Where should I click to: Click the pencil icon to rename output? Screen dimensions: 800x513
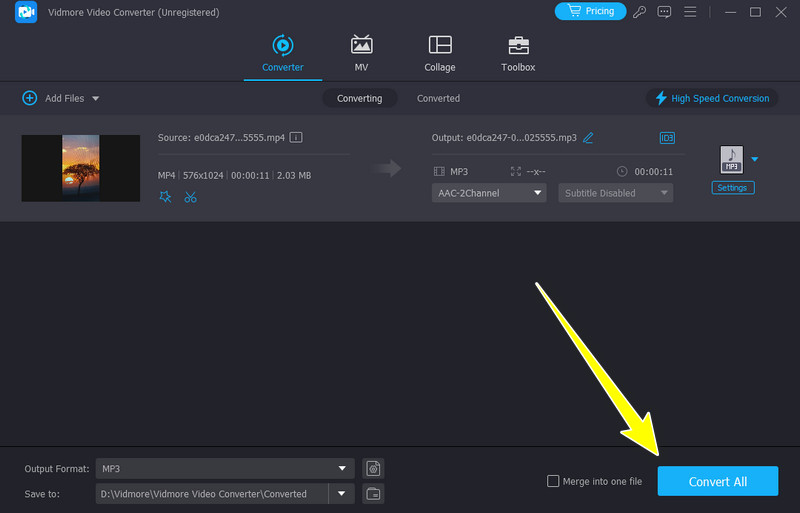(x=588, y=138)
